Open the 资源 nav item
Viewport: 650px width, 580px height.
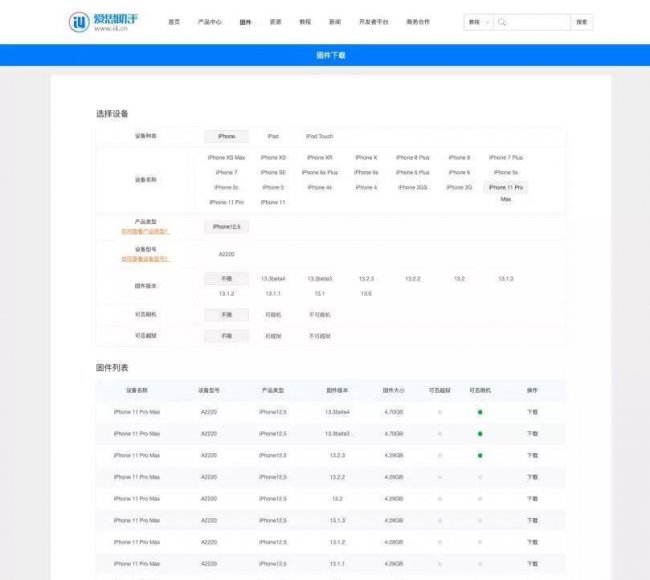pos(276,22)
